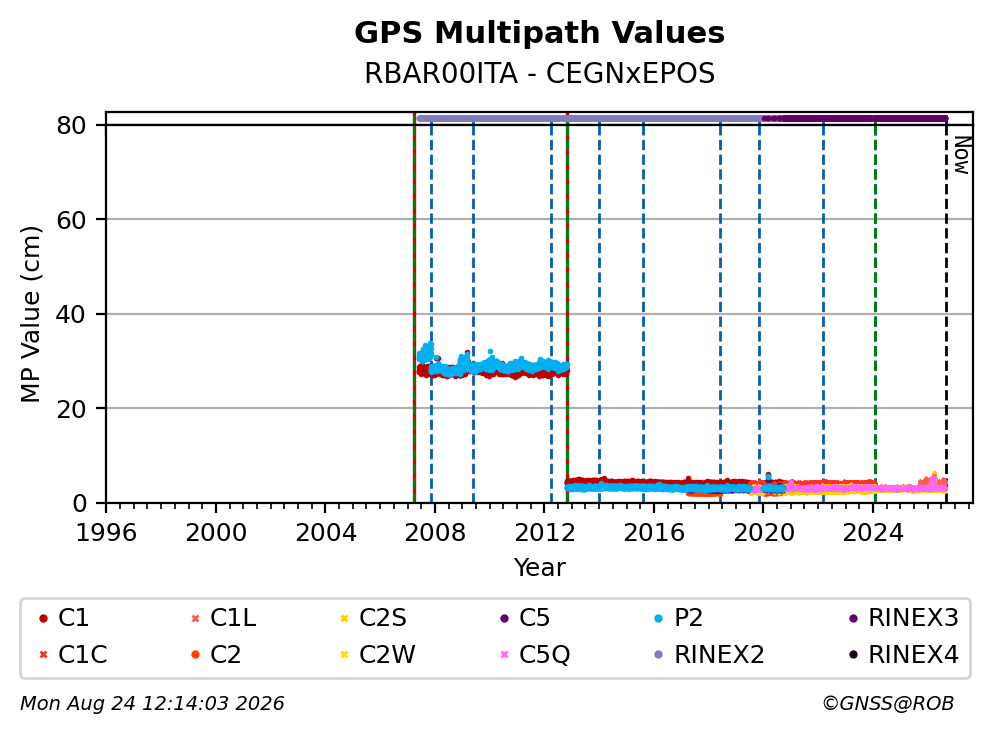
Task: Click the RBAR00ITA - CEGNxEPOS subtitle
Action: [x=539, y=73]
